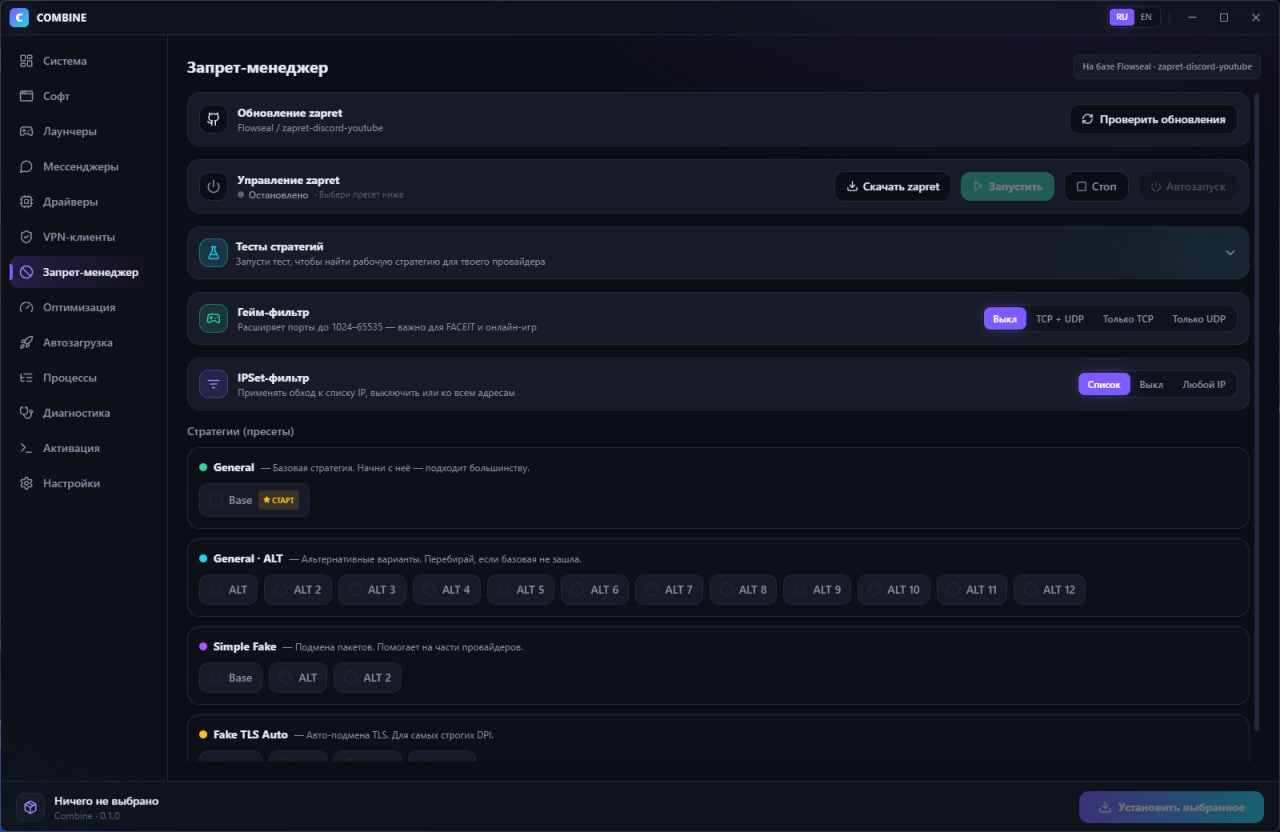Click 'Остановлено' status in Управление zapret
Screen dimensions: 1280x832
click(x=278, y=196)
